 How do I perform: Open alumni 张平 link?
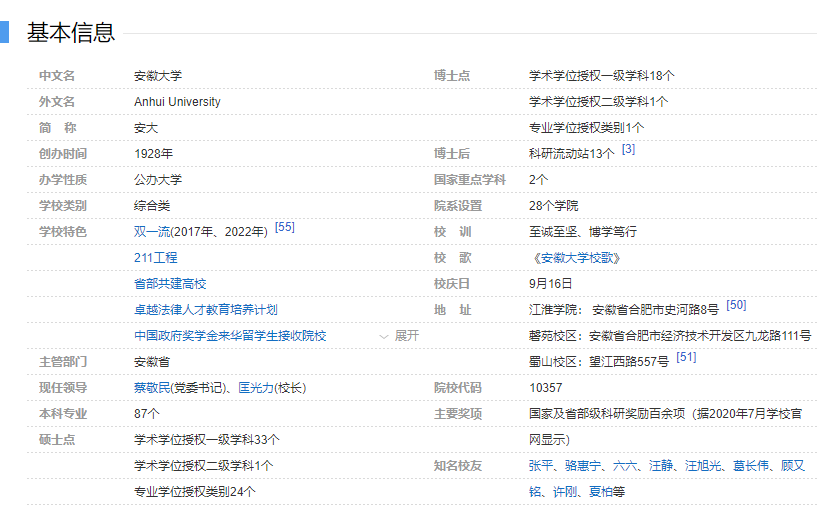coord(540,466)
